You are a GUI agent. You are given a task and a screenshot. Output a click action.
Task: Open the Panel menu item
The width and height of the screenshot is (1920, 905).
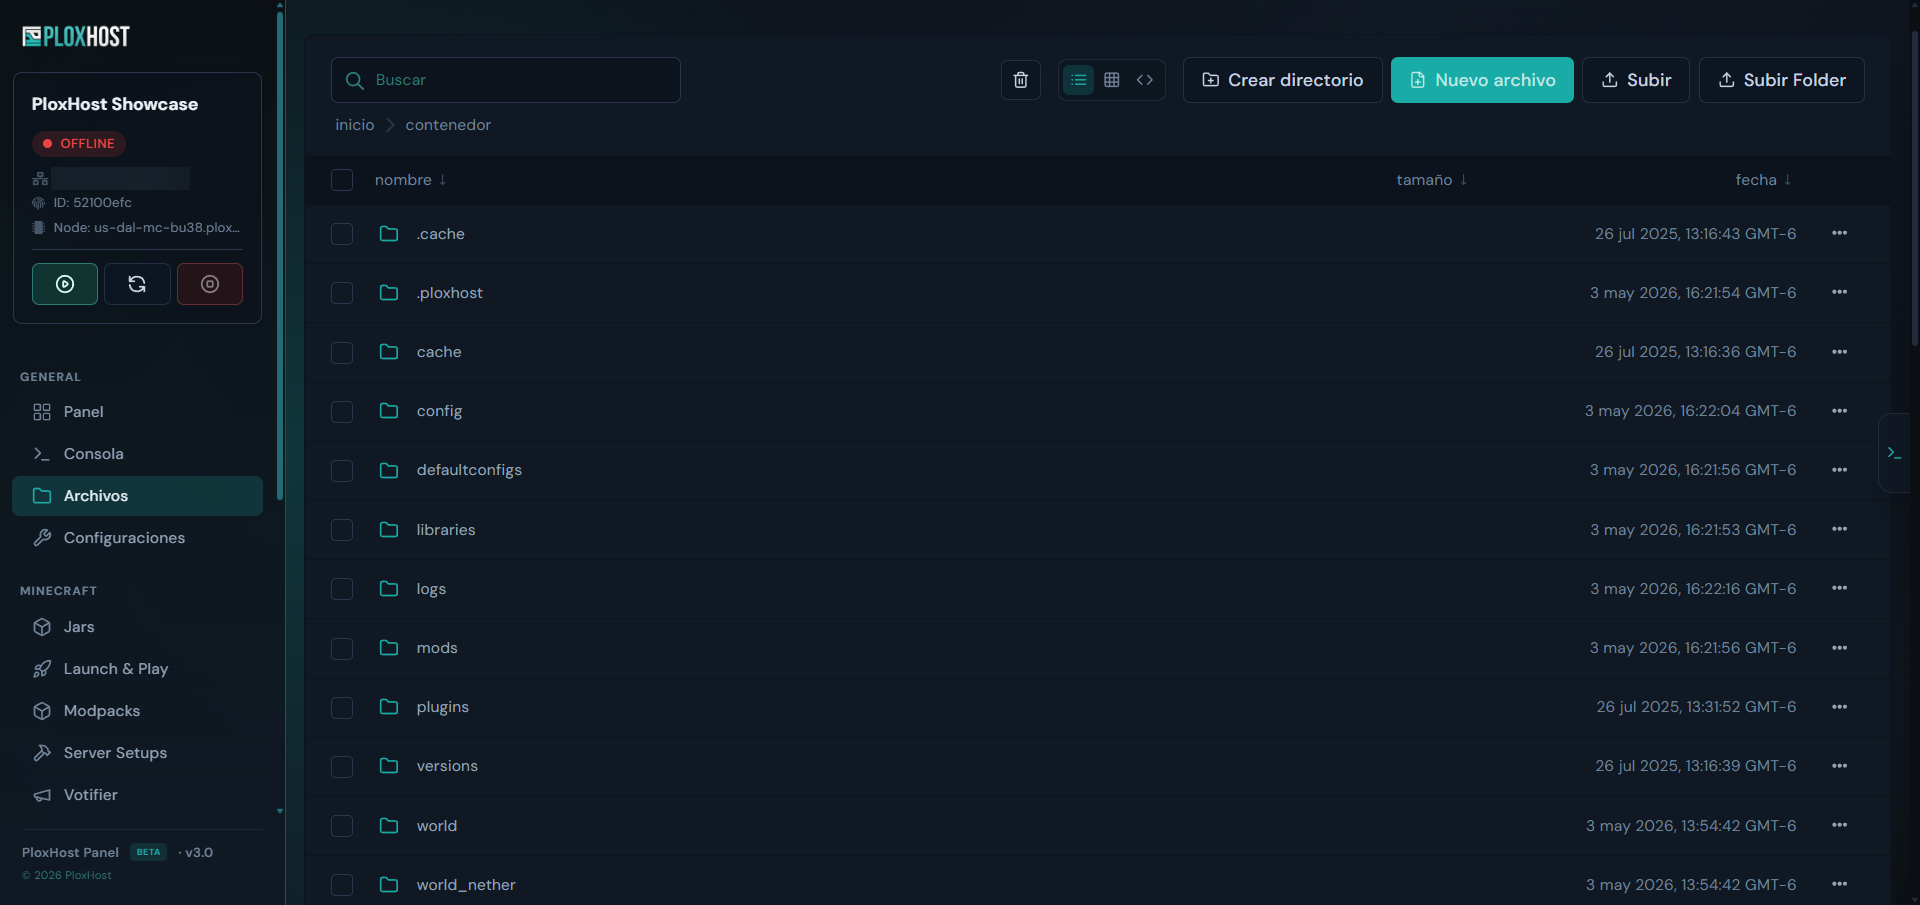pos(137,412)
